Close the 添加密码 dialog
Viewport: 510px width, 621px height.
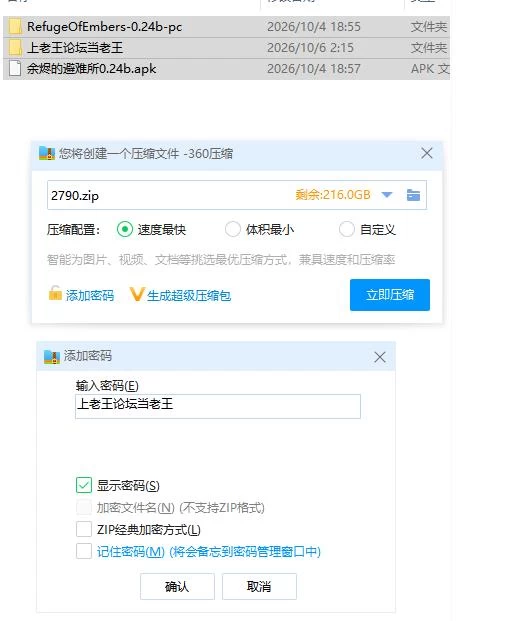click(x=380, y=357)
